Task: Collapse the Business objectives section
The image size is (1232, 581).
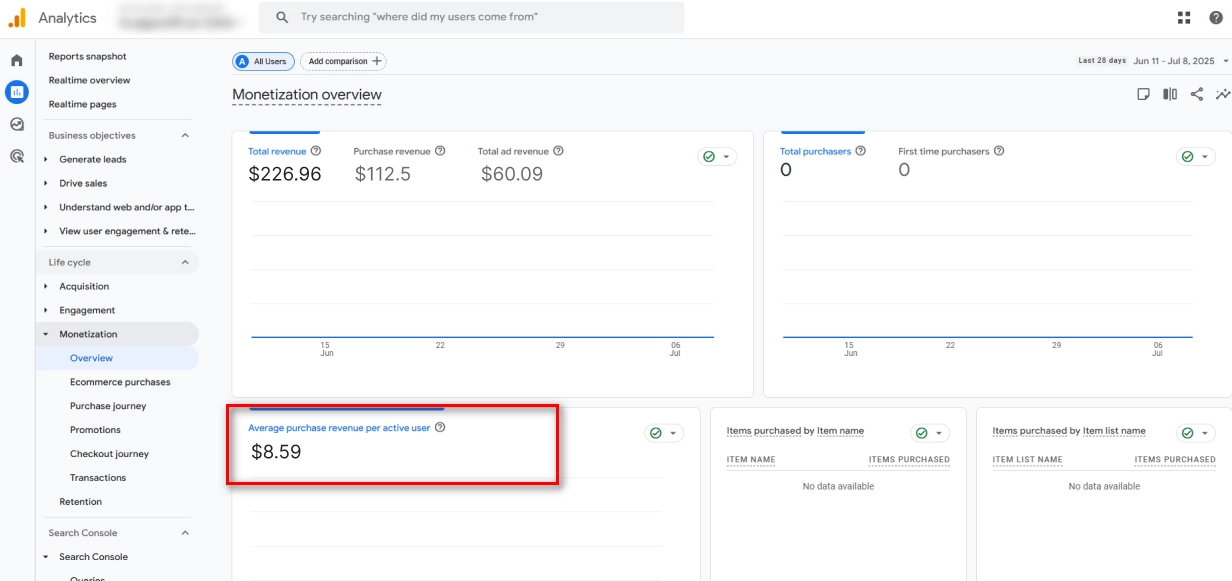Action: tap(185, 136)
